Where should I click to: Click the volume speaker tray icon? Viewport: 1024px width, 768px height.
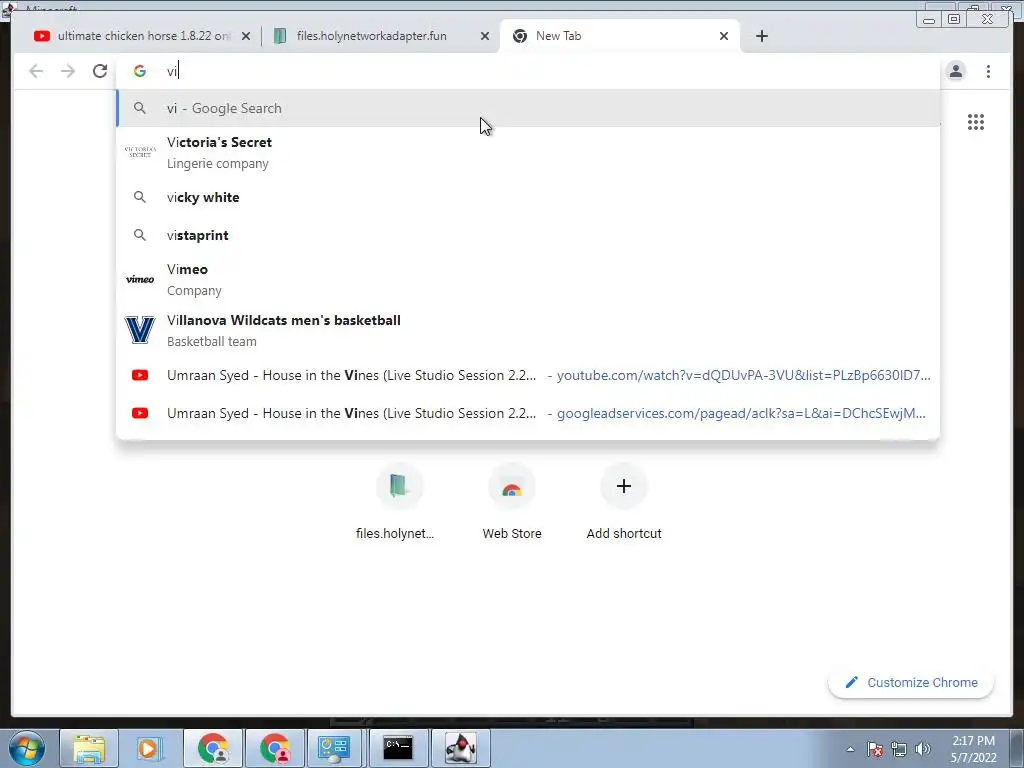(923, 749)
